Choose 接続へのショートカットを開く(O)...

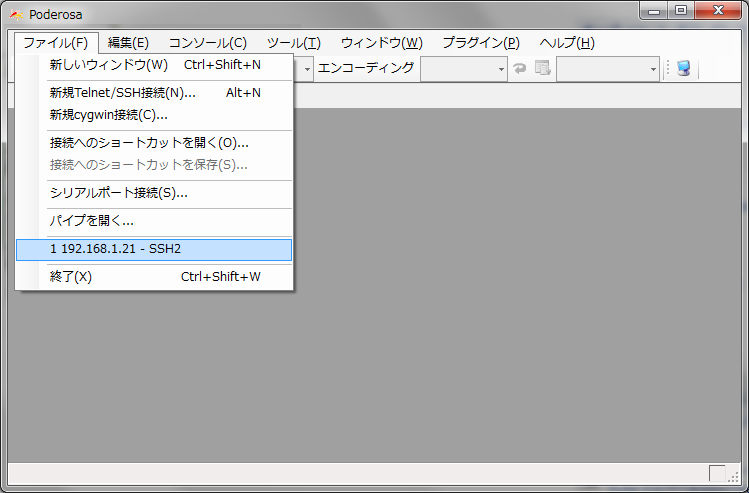(x=154, y=143)
